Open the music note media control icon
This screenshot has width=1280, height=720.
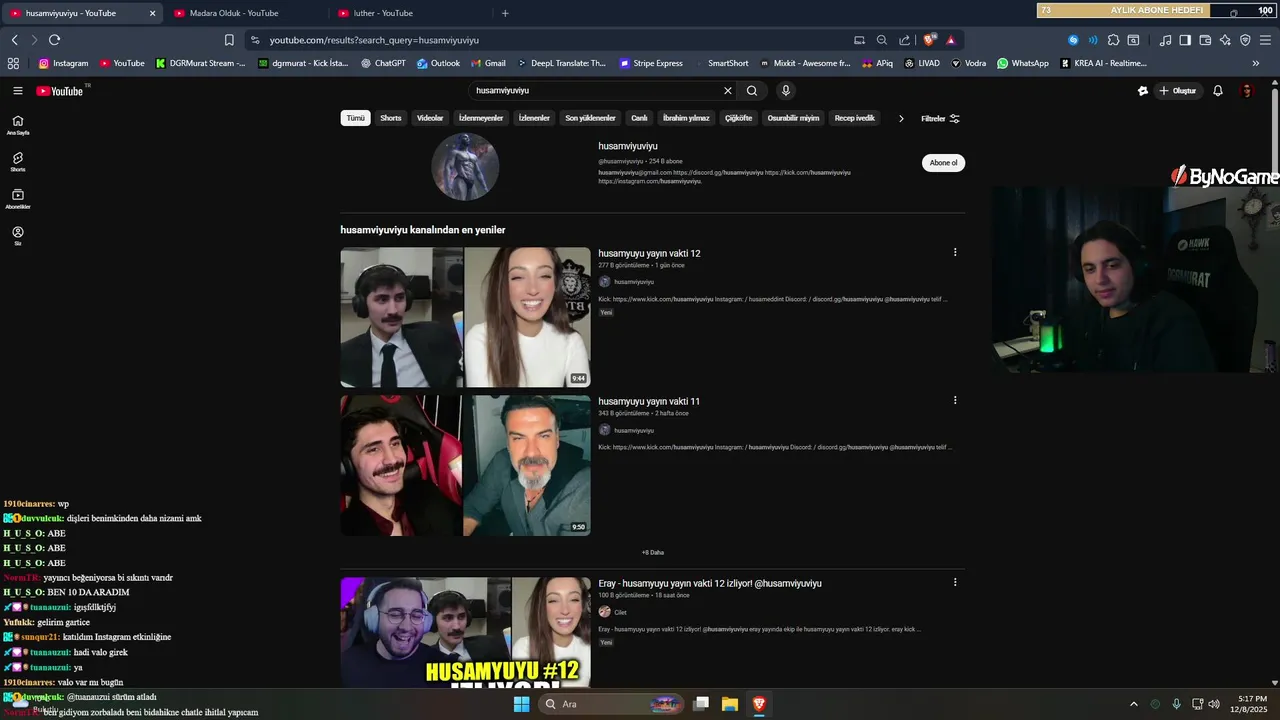[1165, 40]
